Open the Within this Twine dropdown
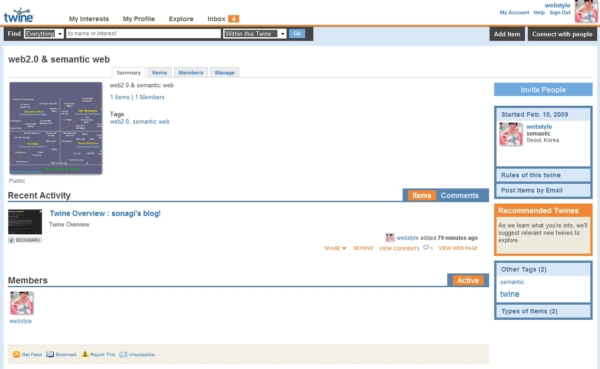 [255, 34]
